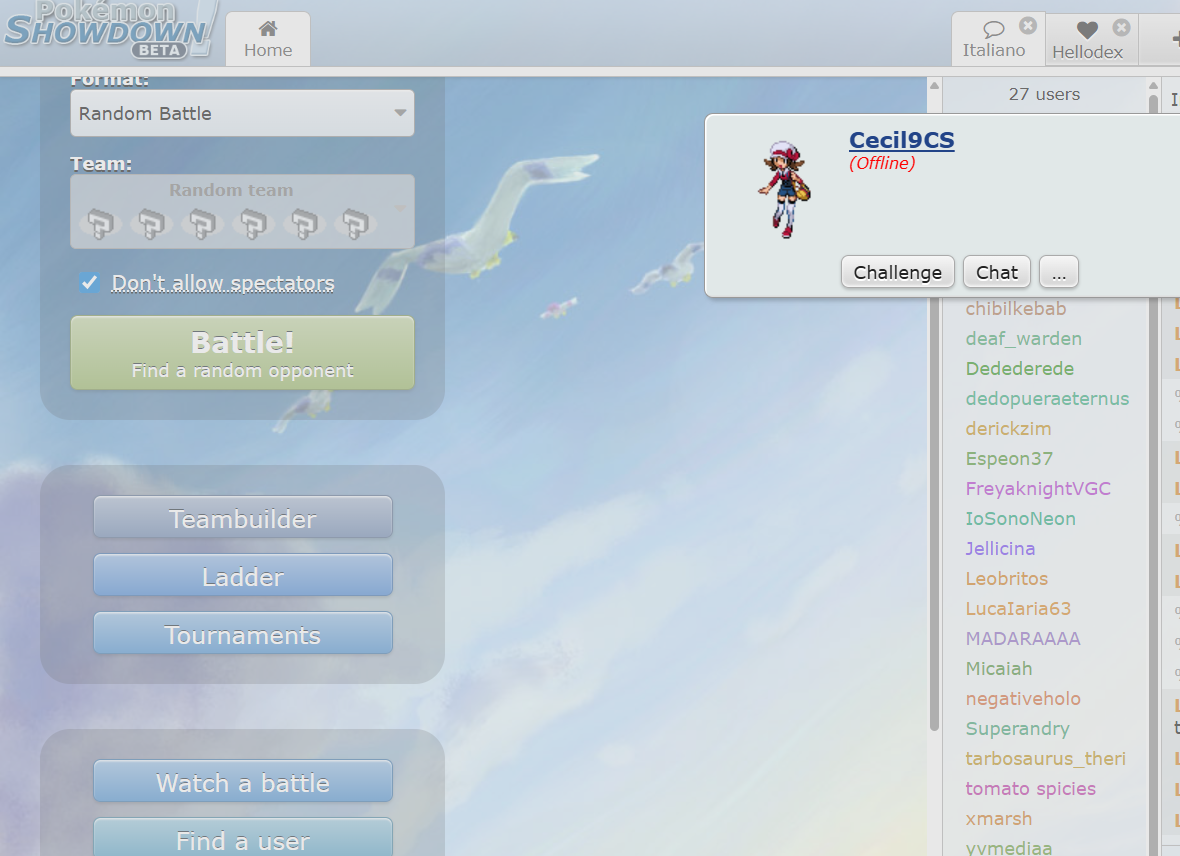Select user deaf_warden
Viewport: 1180px width, 856px height.
1023,339
